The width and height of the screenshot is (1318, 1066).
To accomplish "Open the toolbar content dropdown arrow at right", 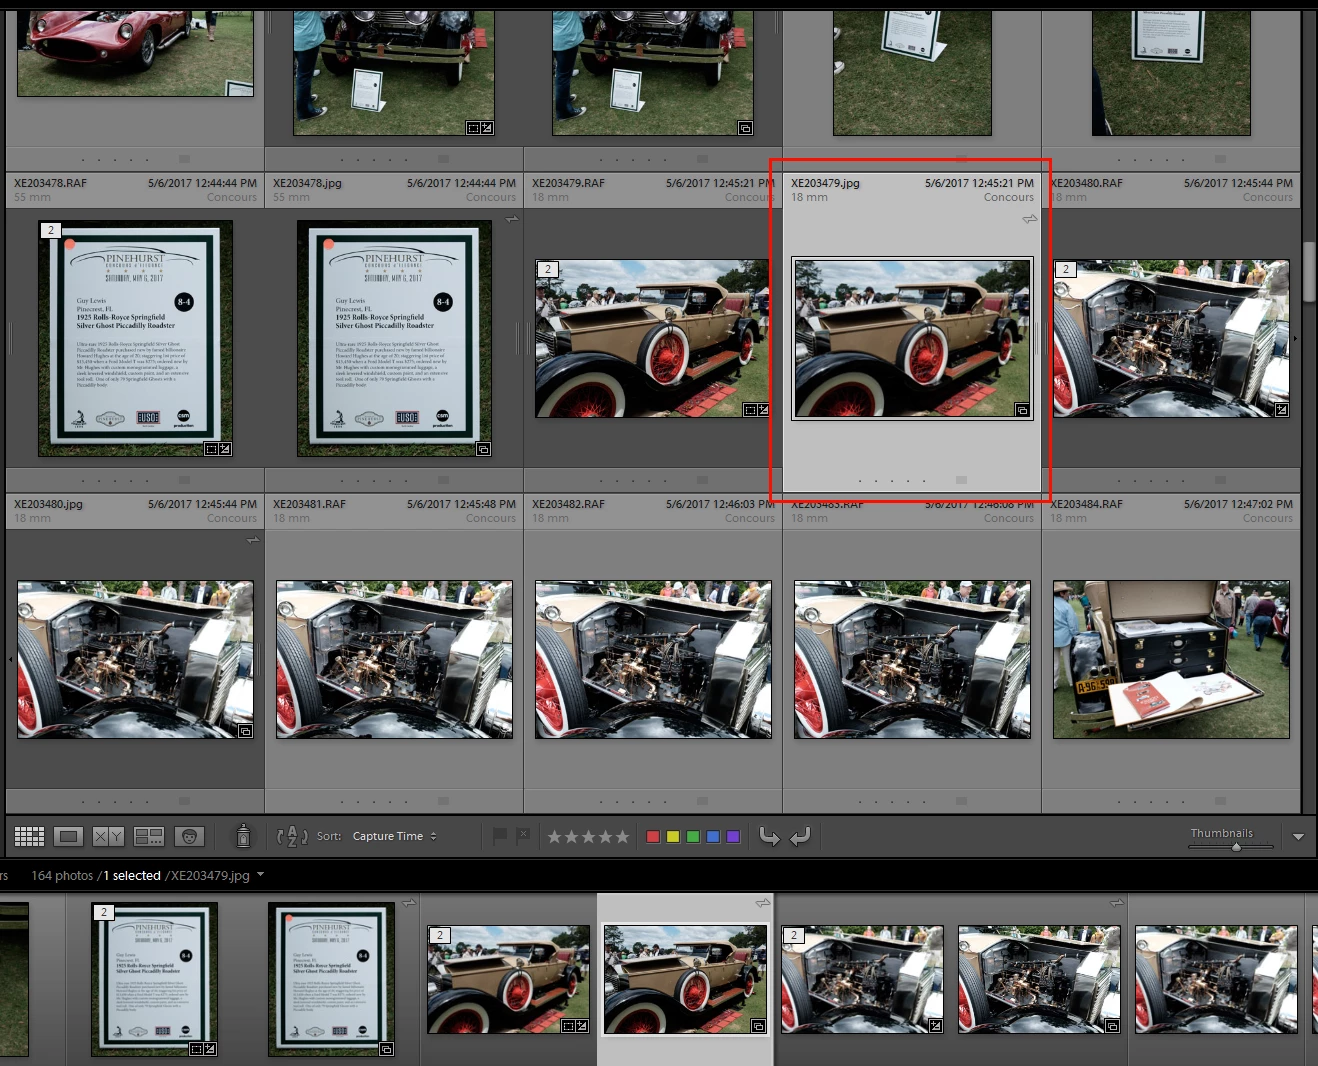I will 1298,837.
